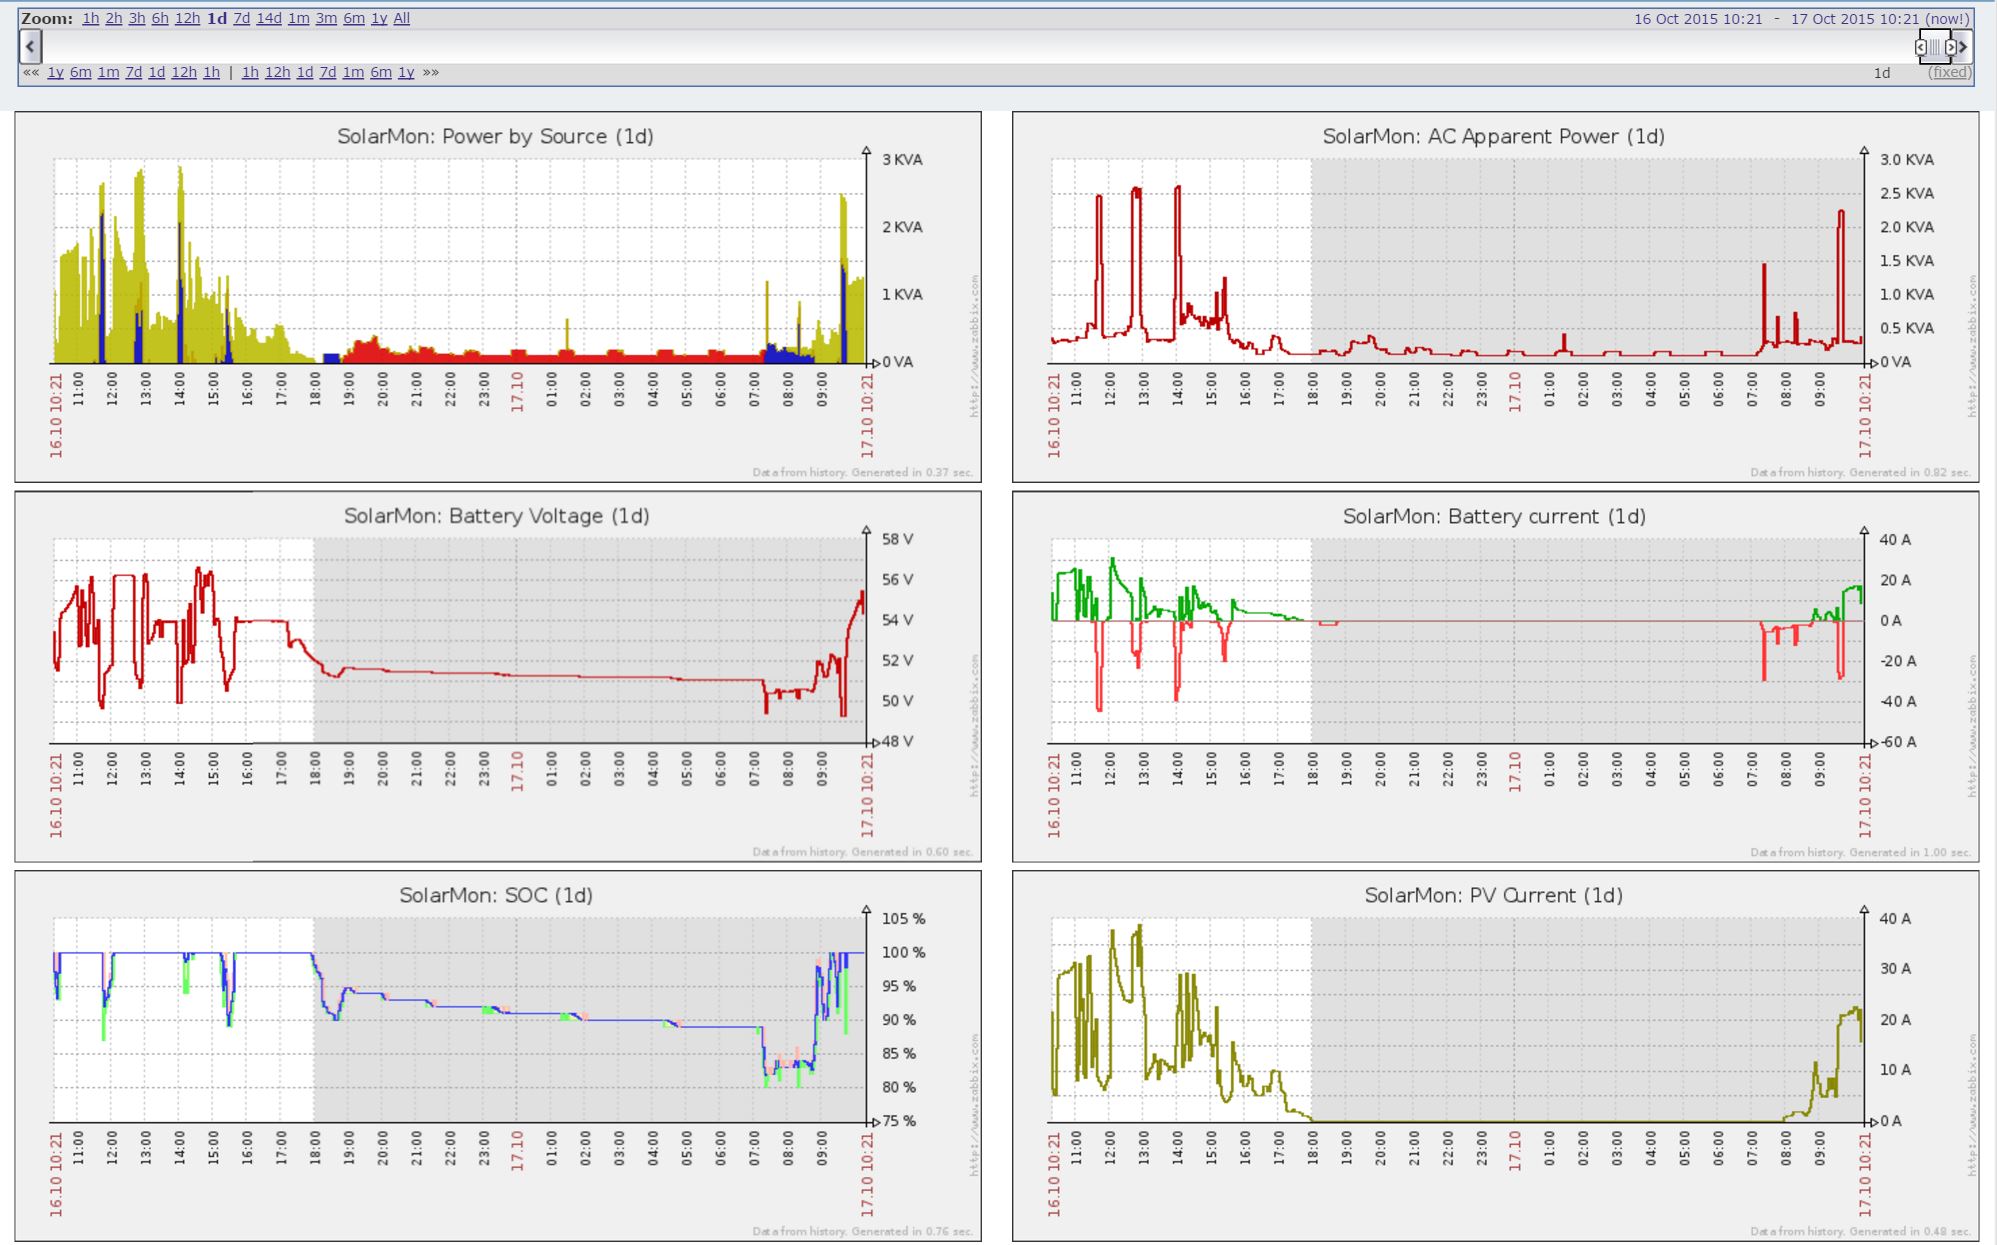1997x1245 pixels.
Task: Set zoom to All
Action: pyautogui.click(x=401, y=18)
